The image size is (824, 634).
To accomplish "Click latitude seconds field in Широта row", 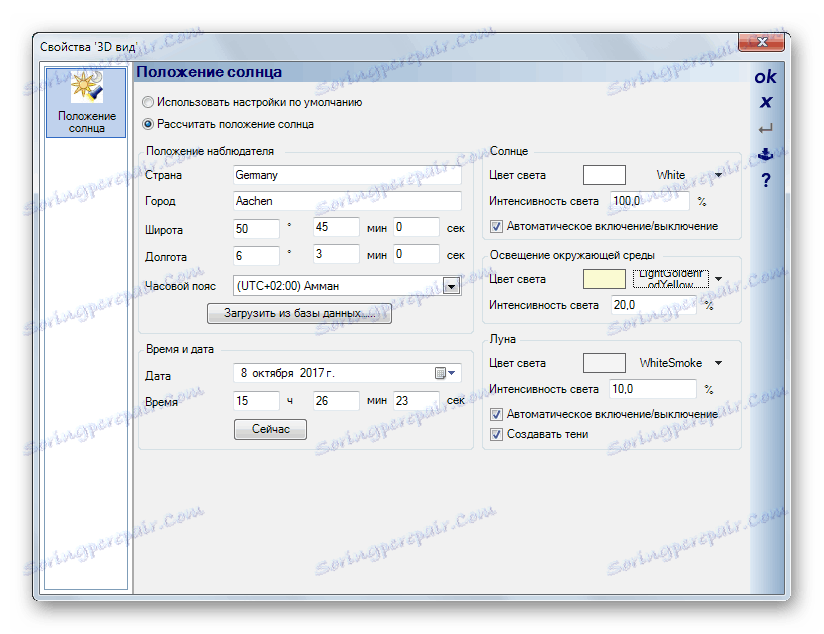I will [416, 227].
